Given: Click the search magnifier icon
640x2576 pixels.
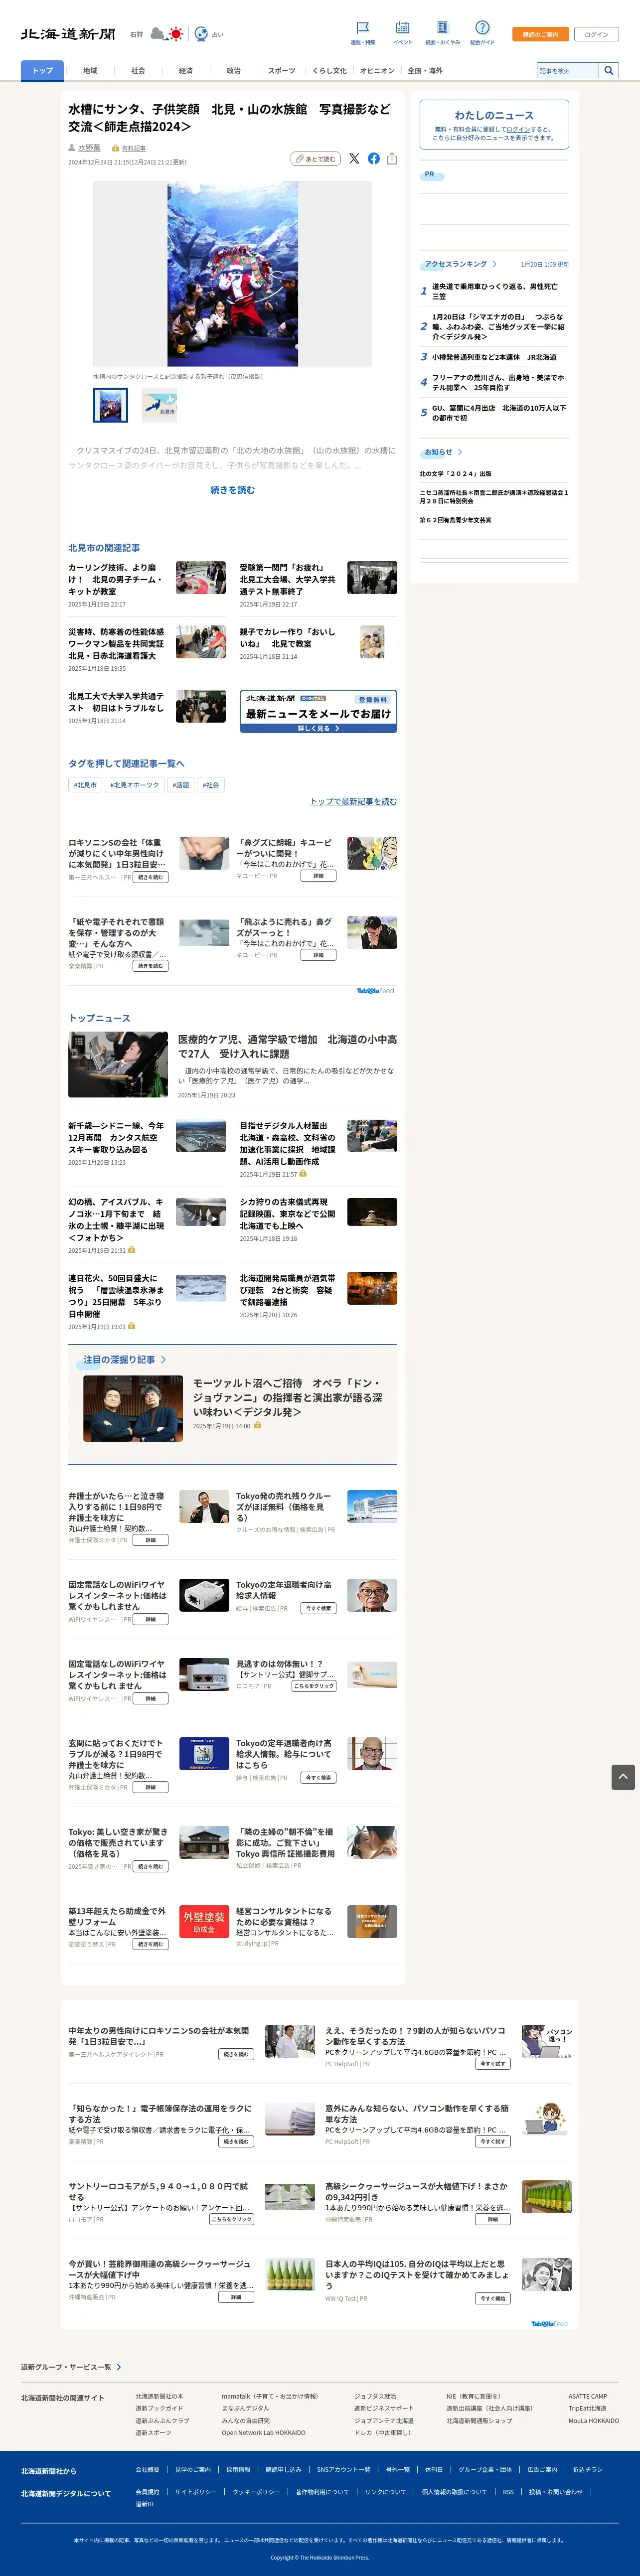Looking at the screenshot, I should 608,70.
